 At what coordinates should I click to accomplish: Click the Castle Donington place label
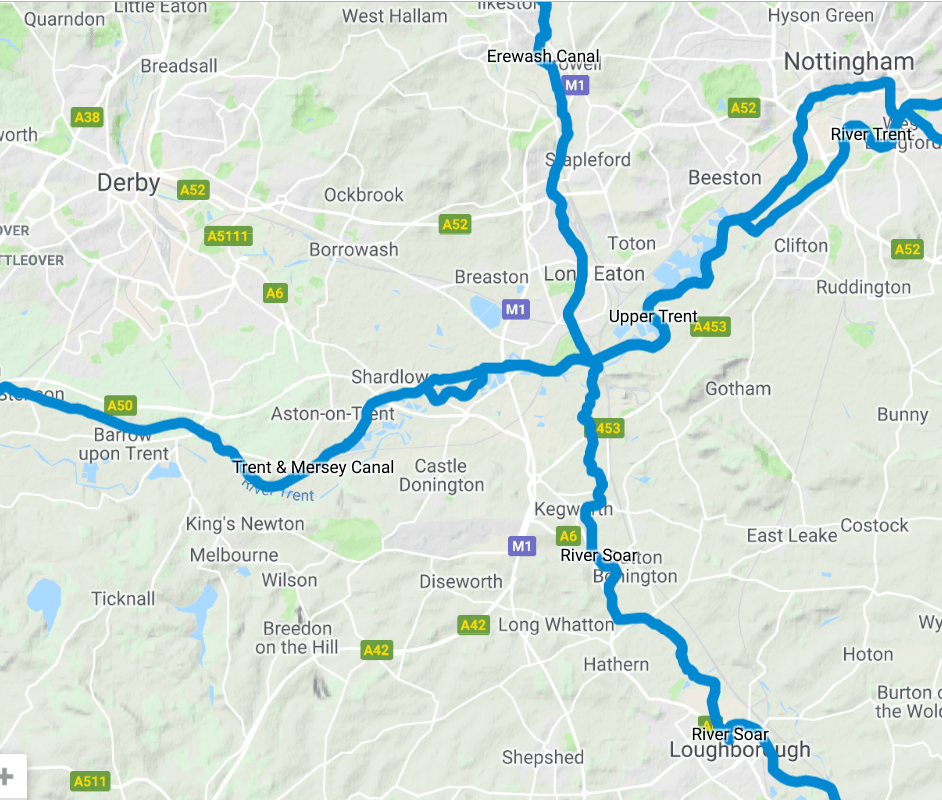[442, 476]
